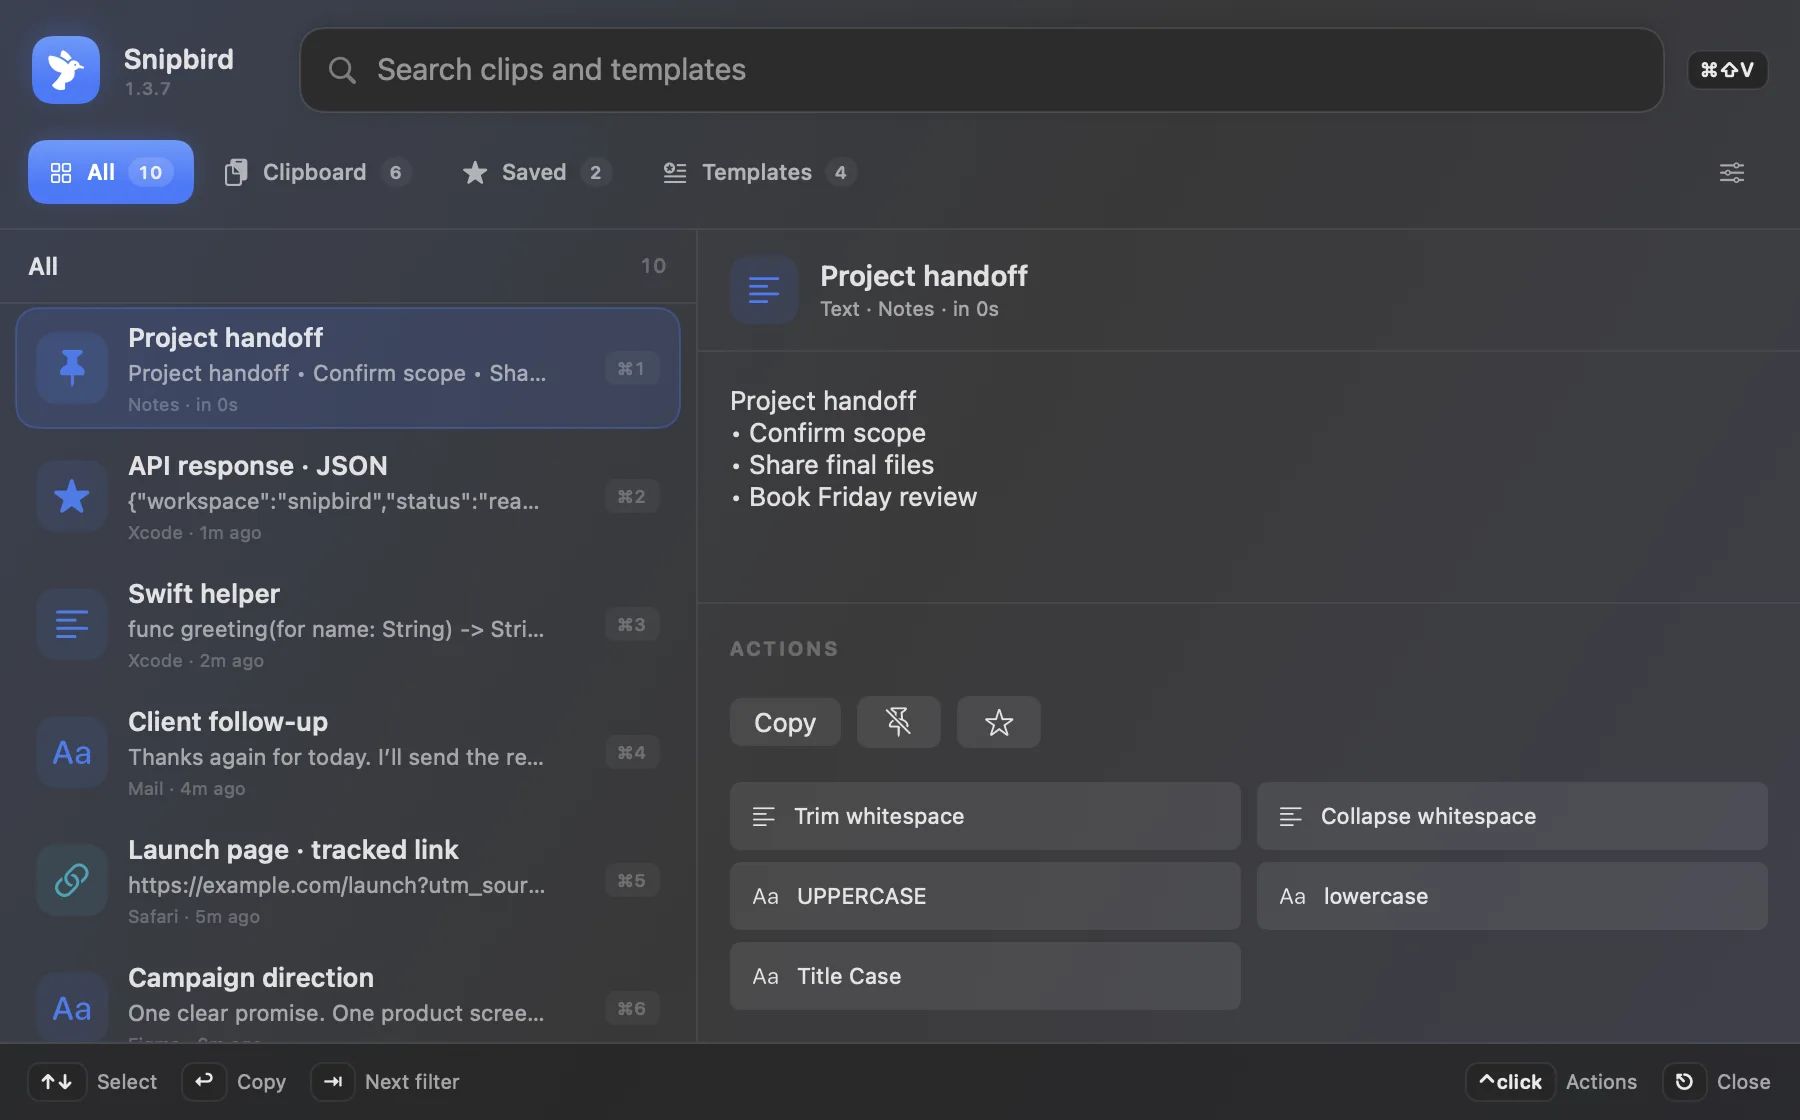
Task: Click the Next filter footer label
Action: [x=412, y=1082]
